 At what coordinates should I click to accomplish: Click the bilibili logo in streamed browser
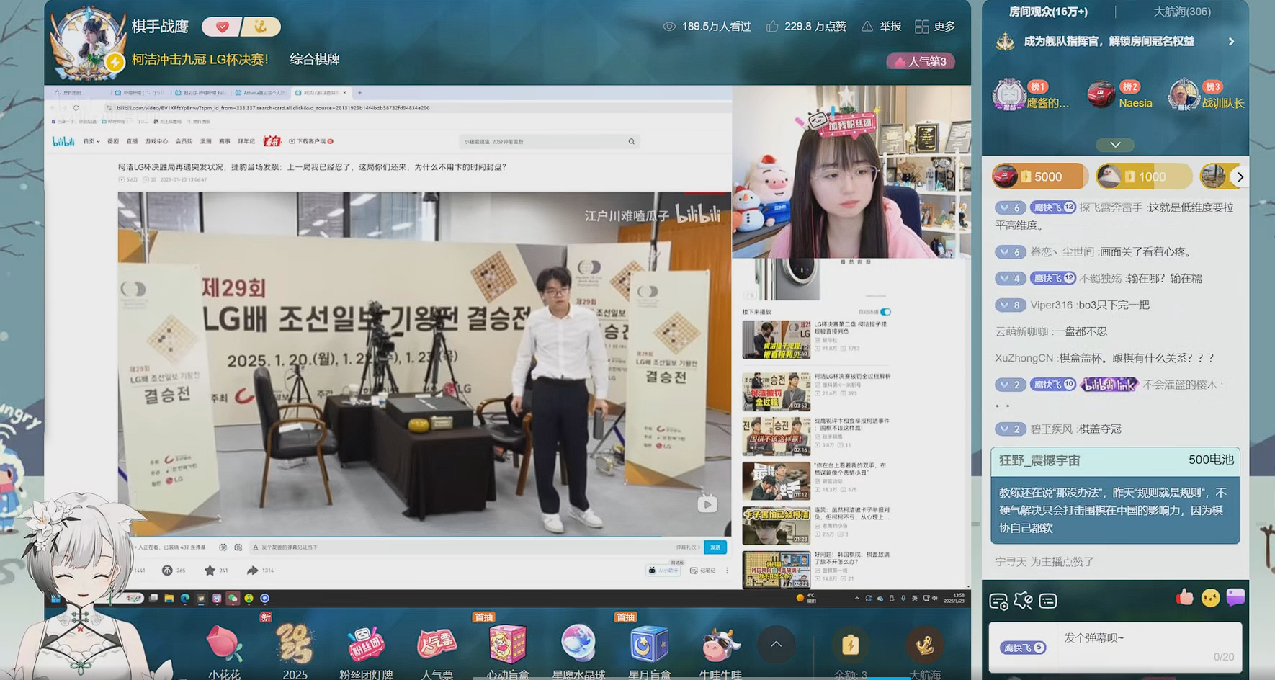point(63,141)
